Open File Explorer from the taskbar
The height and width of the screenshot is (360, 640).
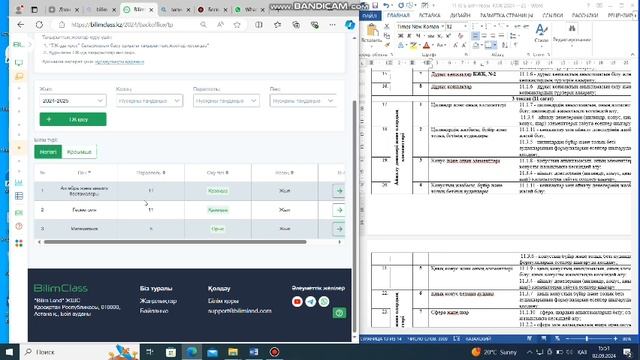tap(233, 351)
